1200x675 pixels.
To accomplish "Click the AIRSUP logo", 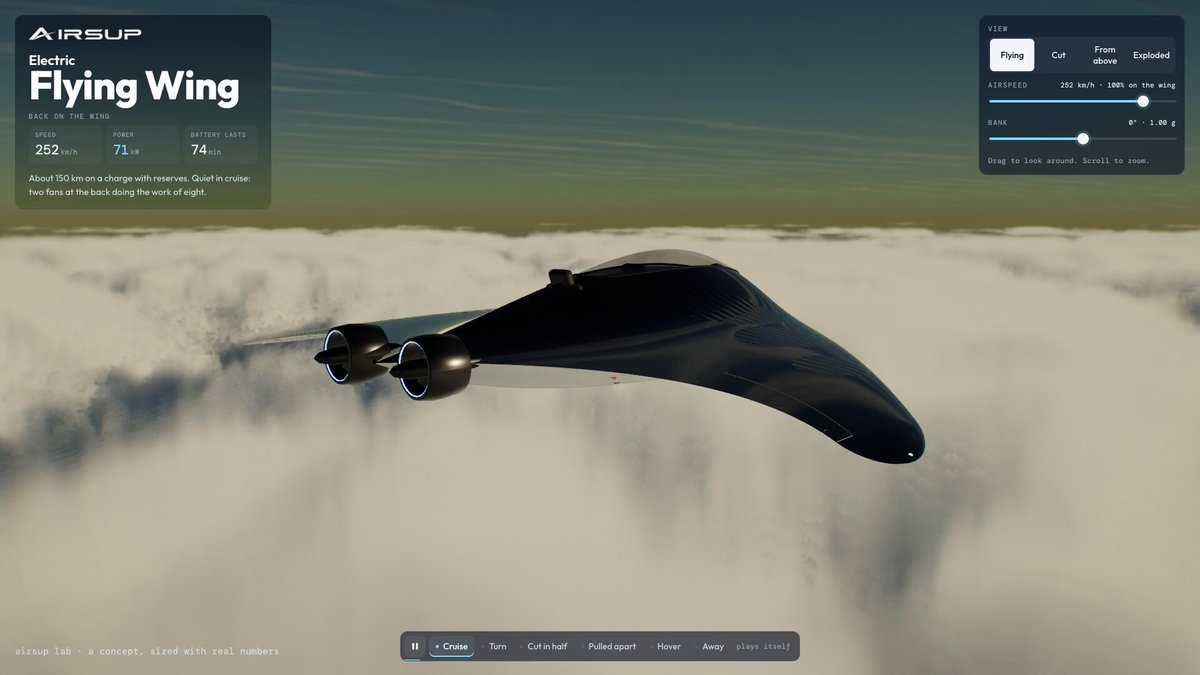I will (x=85, y=34).
